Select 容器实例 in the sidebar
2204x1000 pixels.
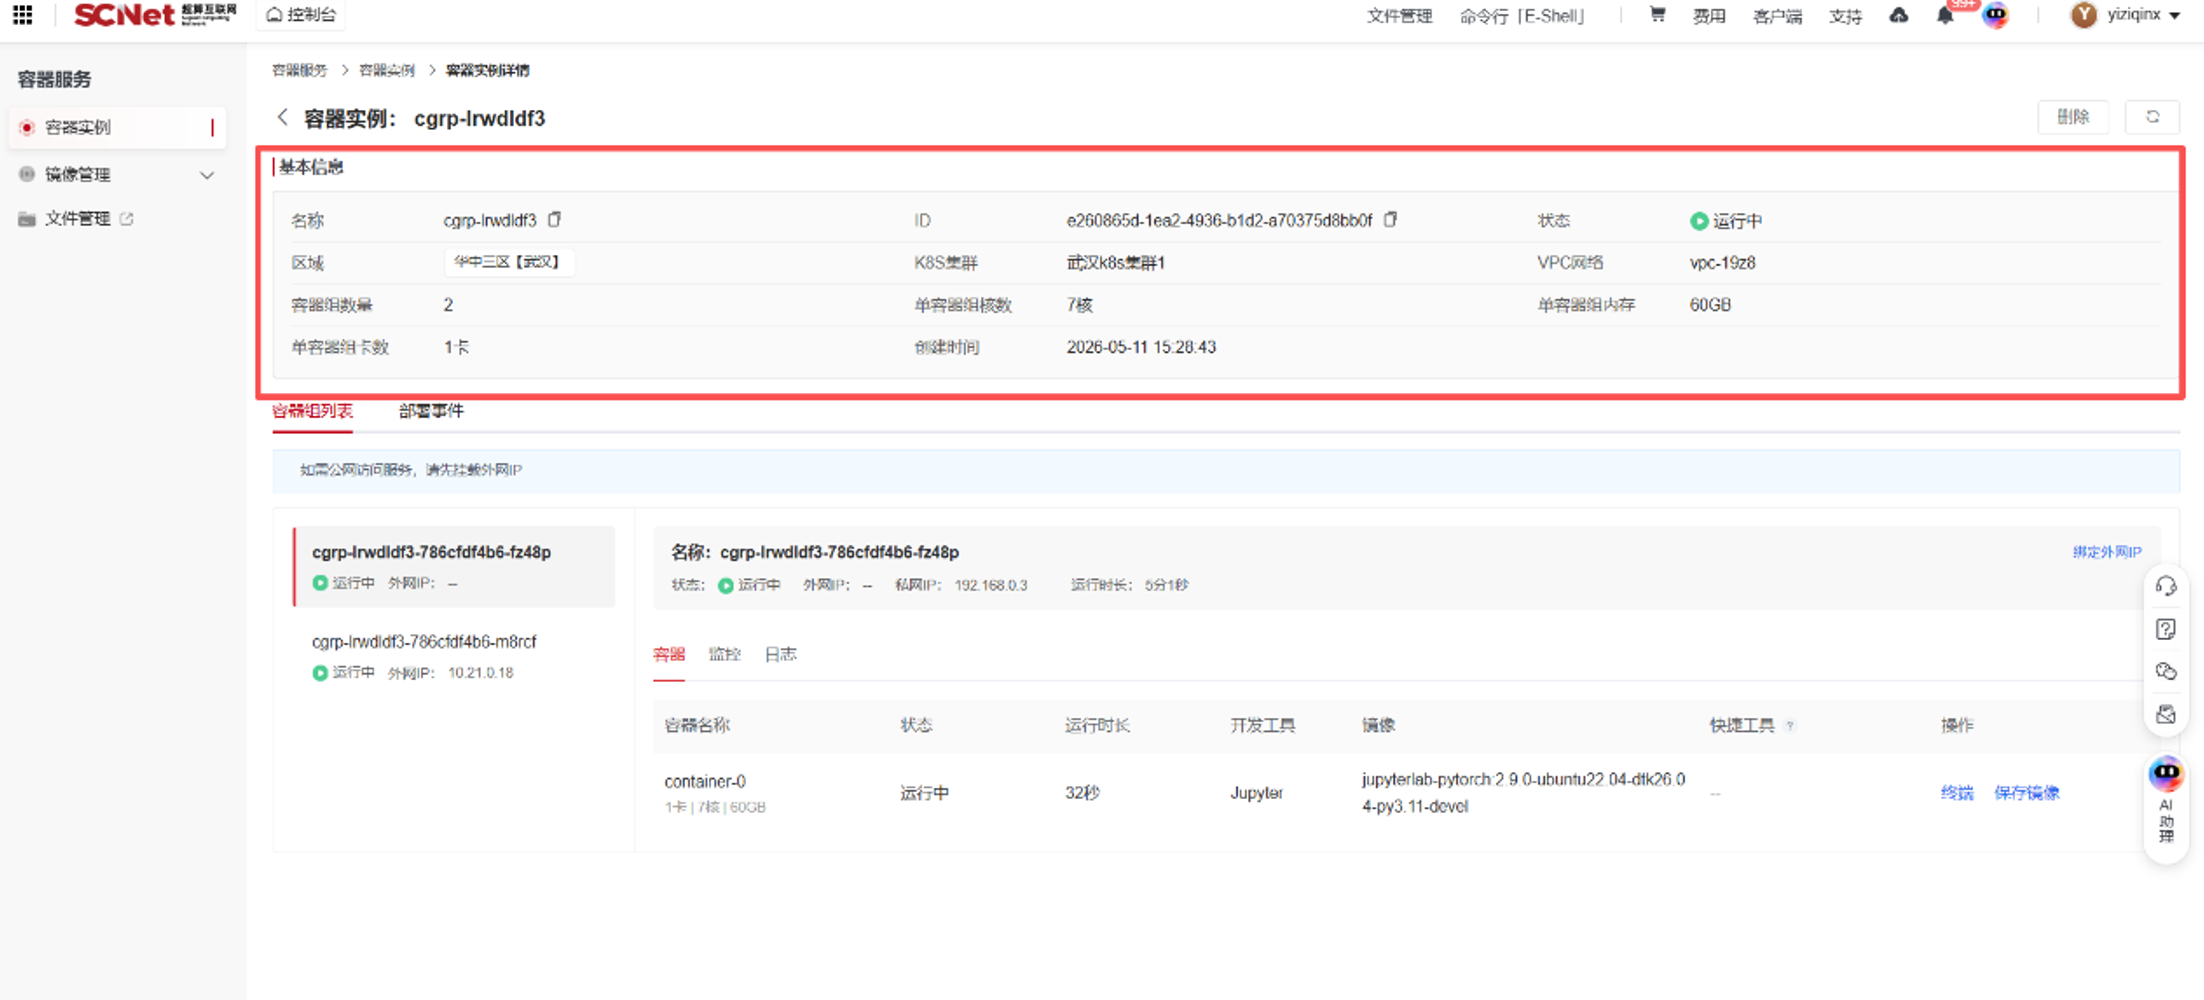click(117, 127)
